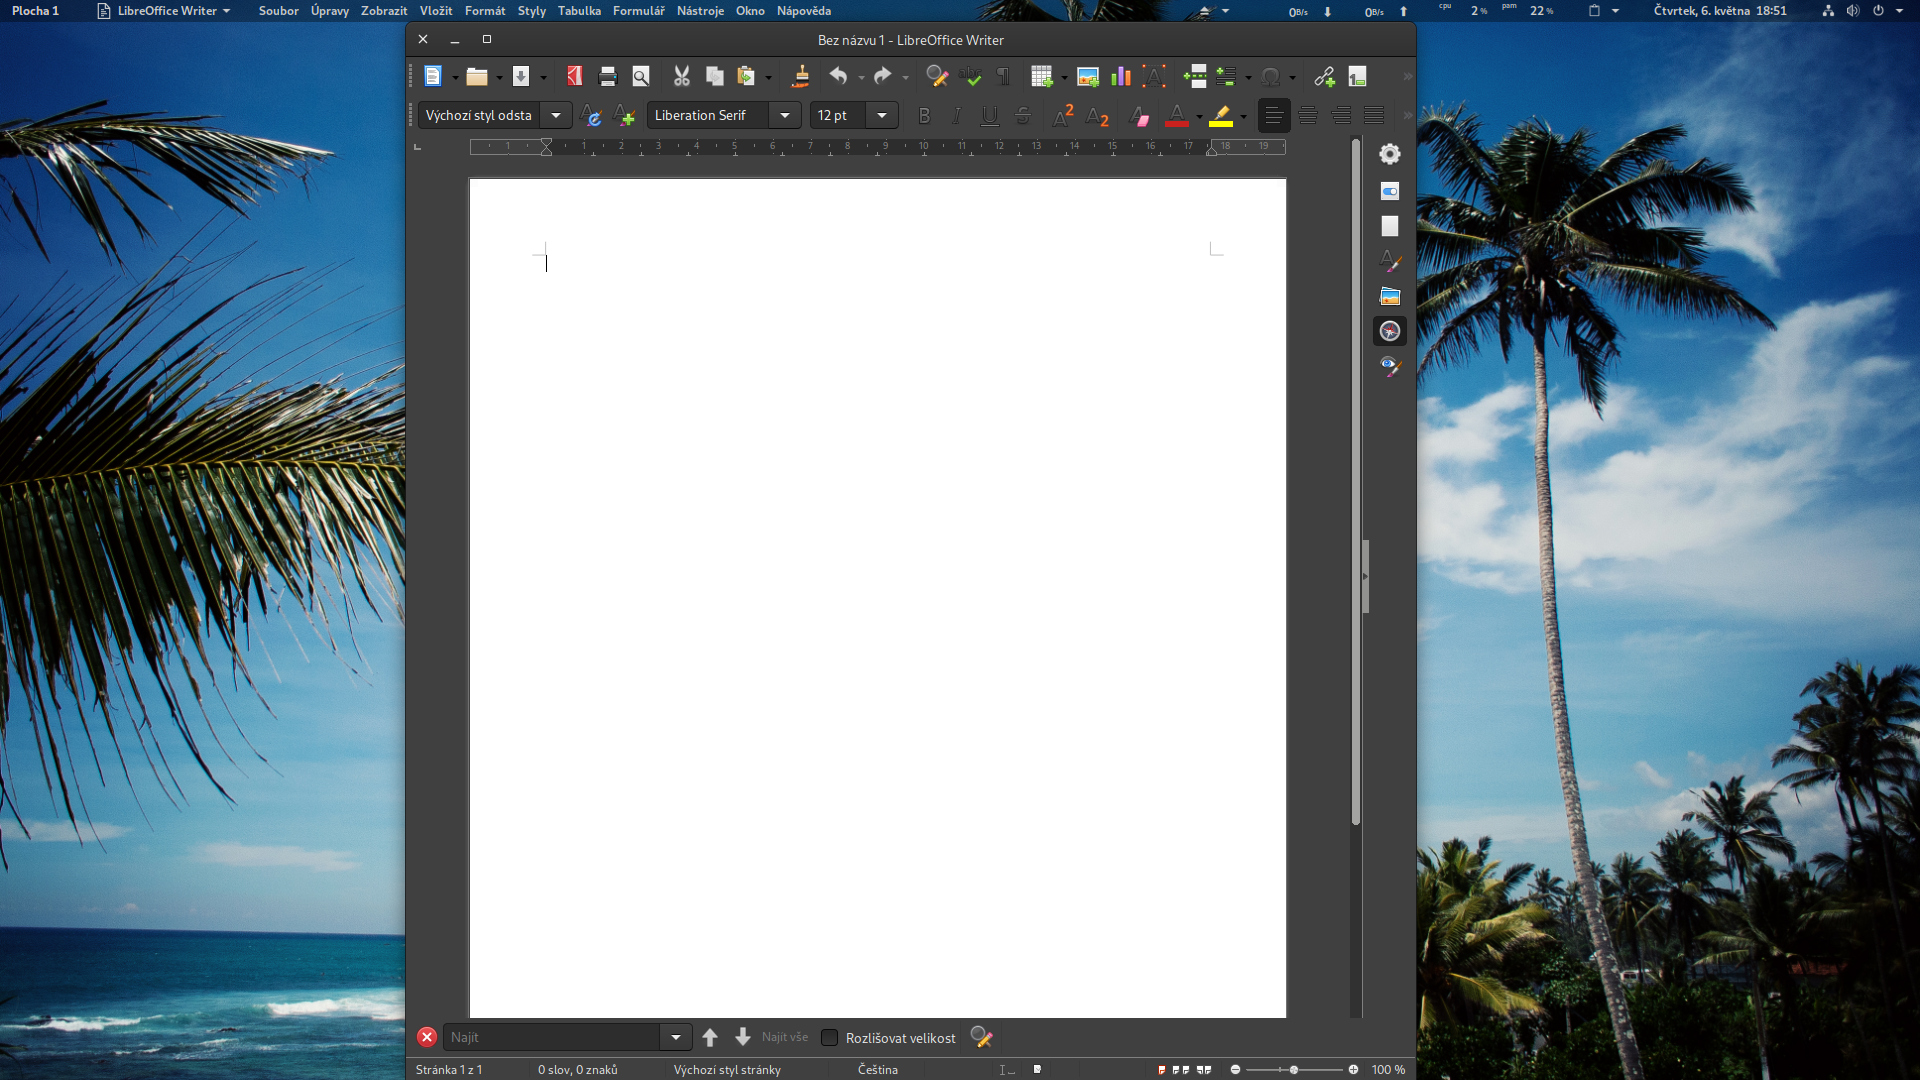Align paragraph right
1920x1080 pixels.
coord(1341,116)
